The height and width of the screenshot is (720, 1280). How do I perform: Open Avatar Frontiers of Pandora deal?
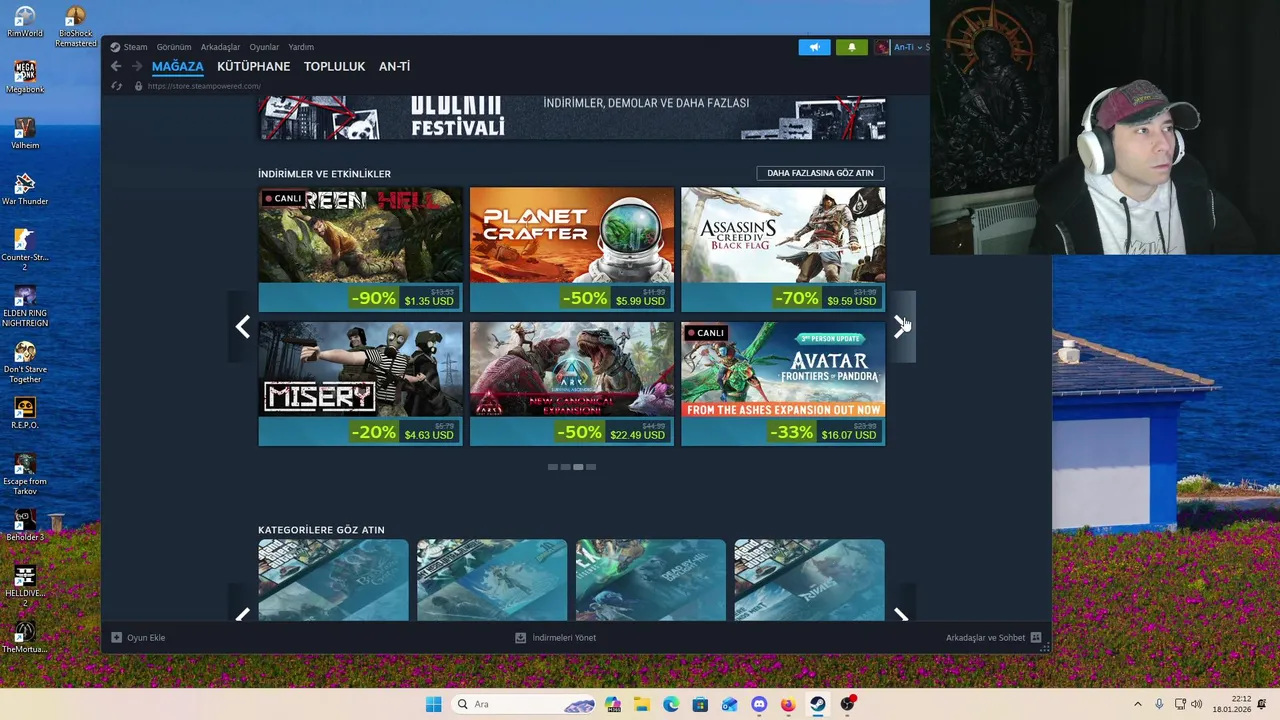coord(783,384)
